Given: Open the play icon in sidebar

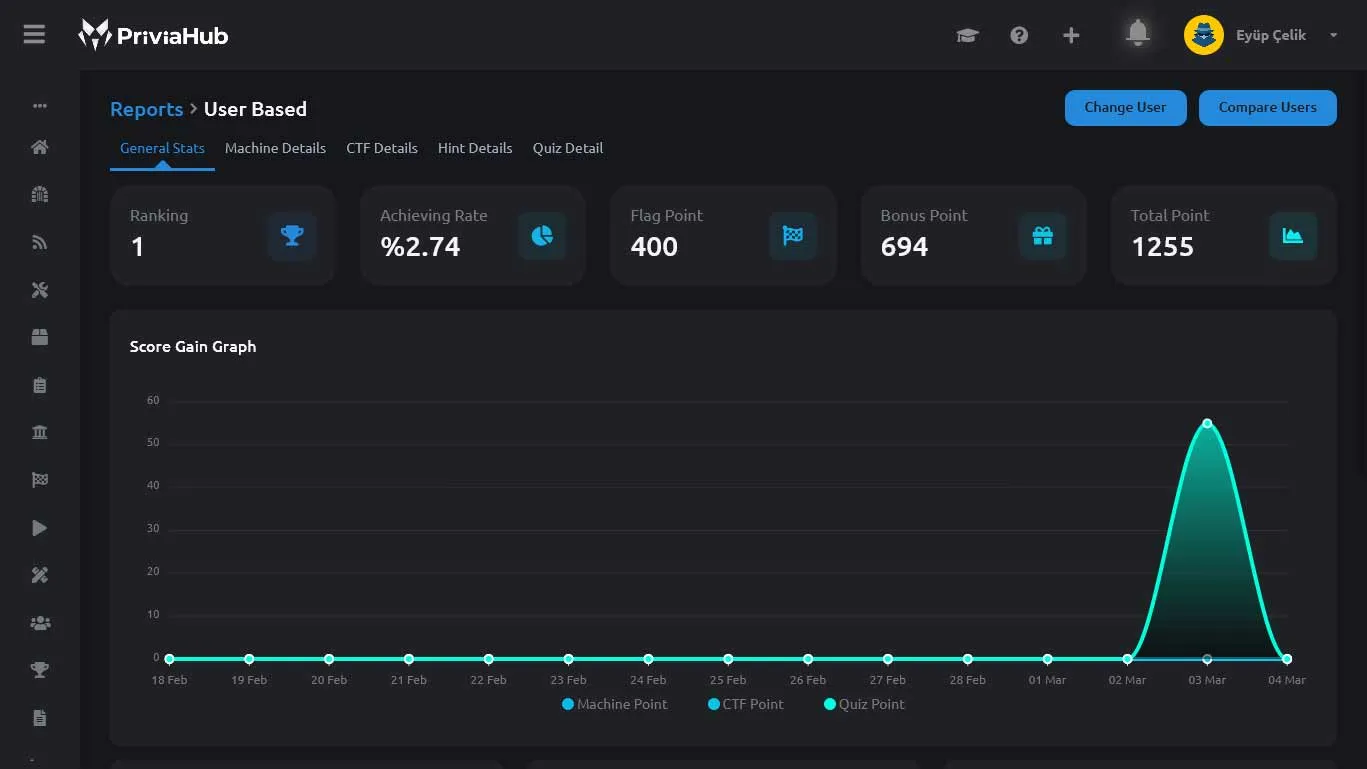Looking at the screenshot, I should [40, 528].
